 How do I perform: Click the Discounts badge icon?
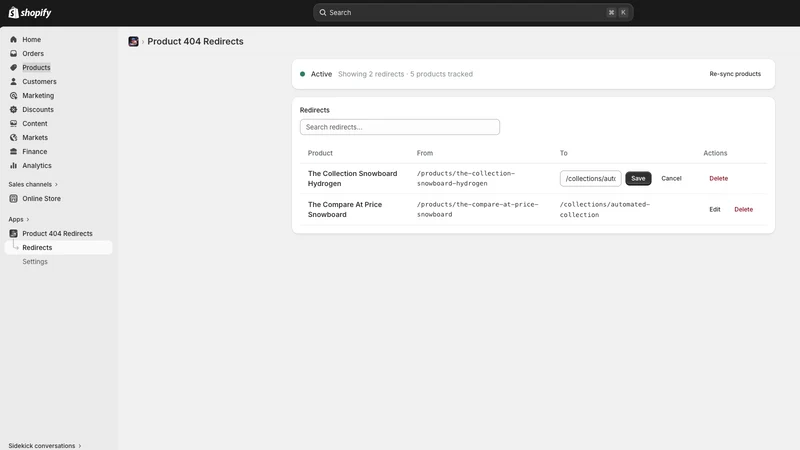point(13,109)
